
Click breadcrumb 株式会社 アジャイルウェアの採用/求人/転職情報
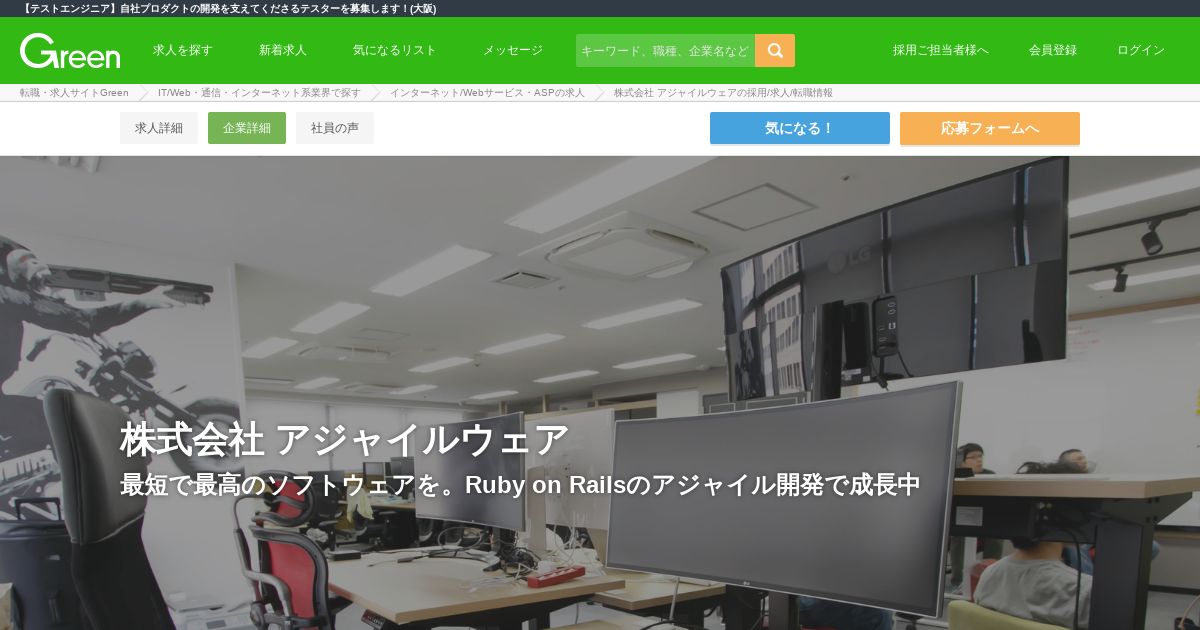coord(723,92)
